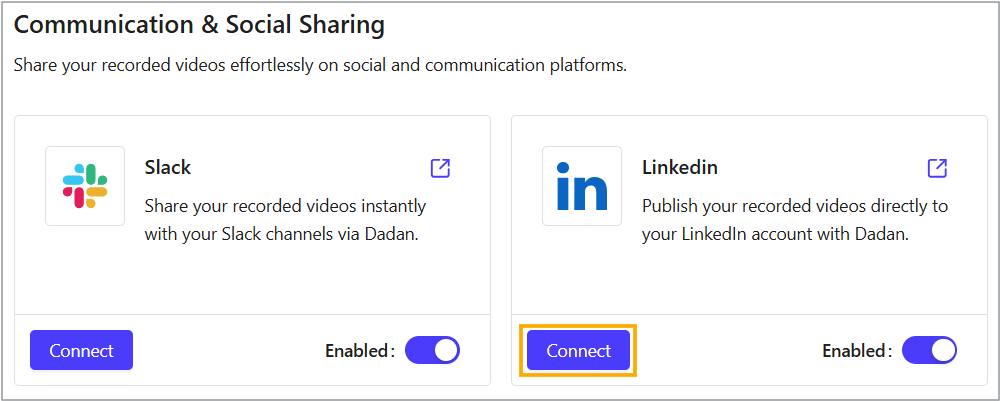
Task: Click empty footer space in the Slack card
Action: 228,350
